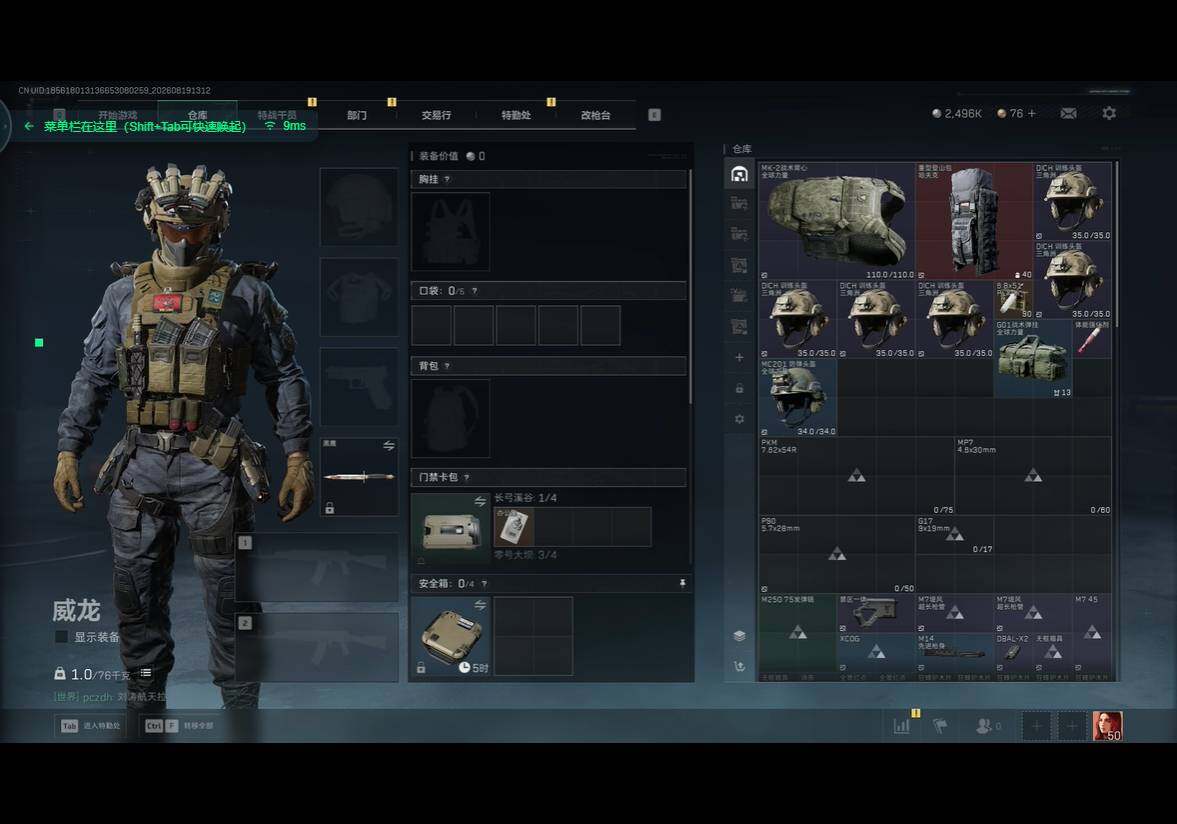Open the weight details list icon
The height and width of the screenshot is (824, 1177).
[146, 673]
